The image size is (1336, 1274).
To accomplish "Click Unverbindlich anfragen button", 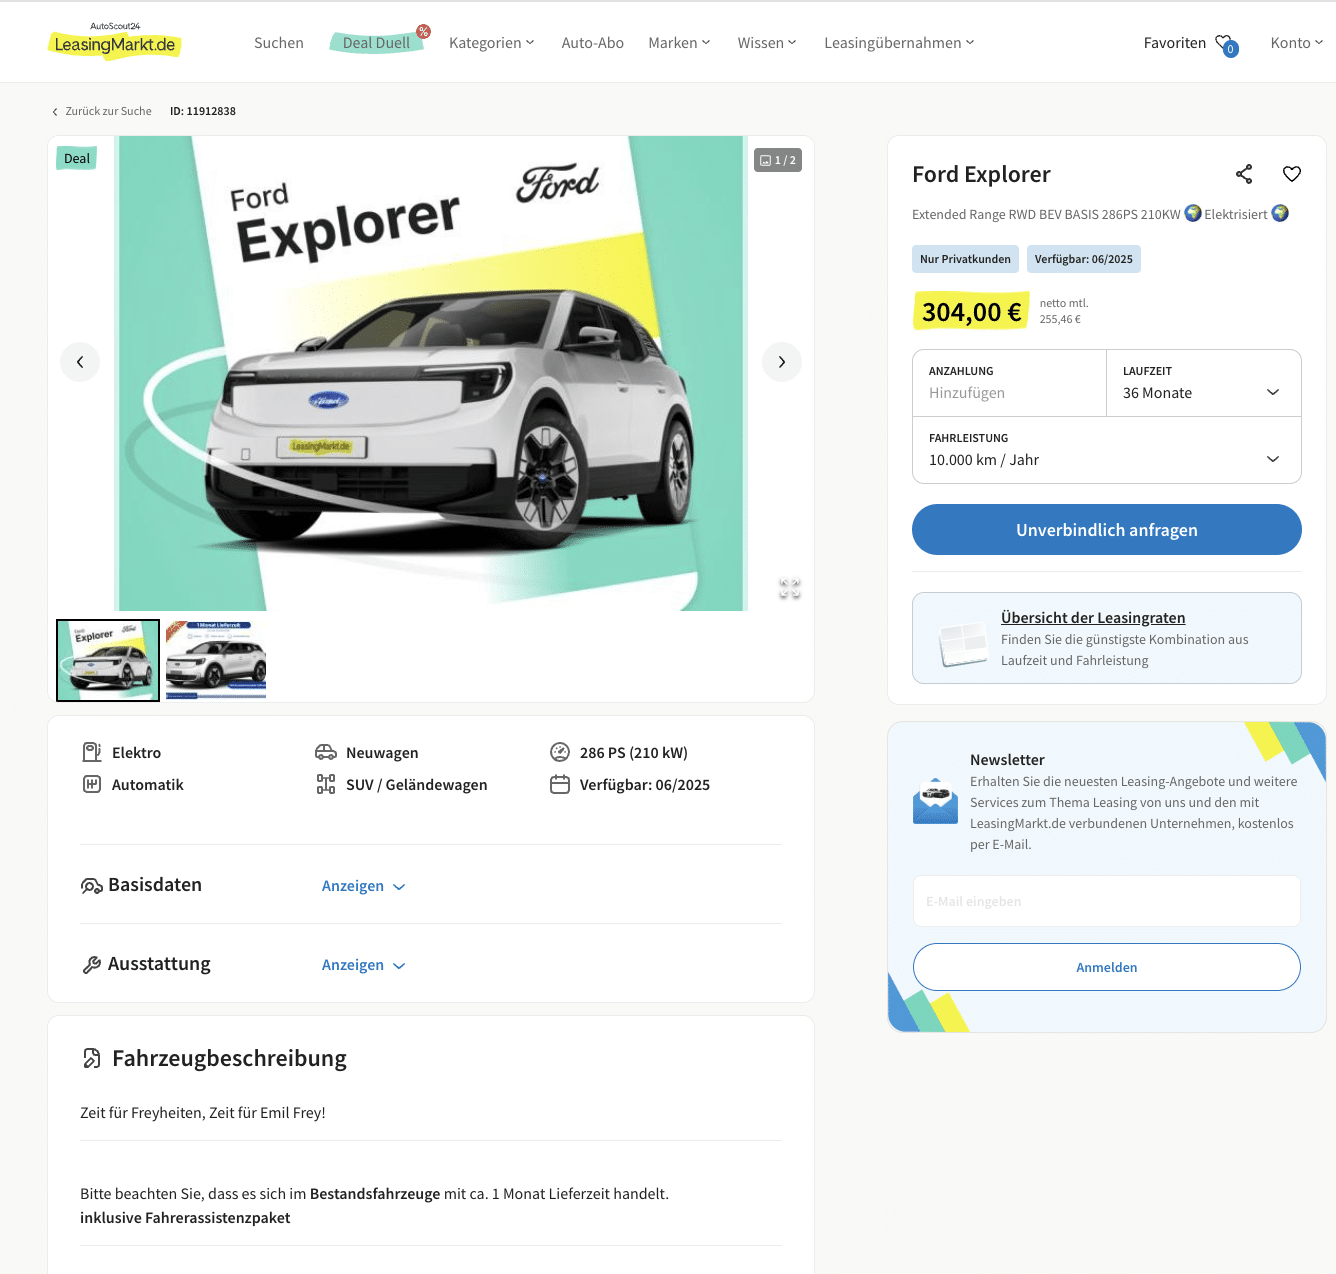I will point(1106,530).
